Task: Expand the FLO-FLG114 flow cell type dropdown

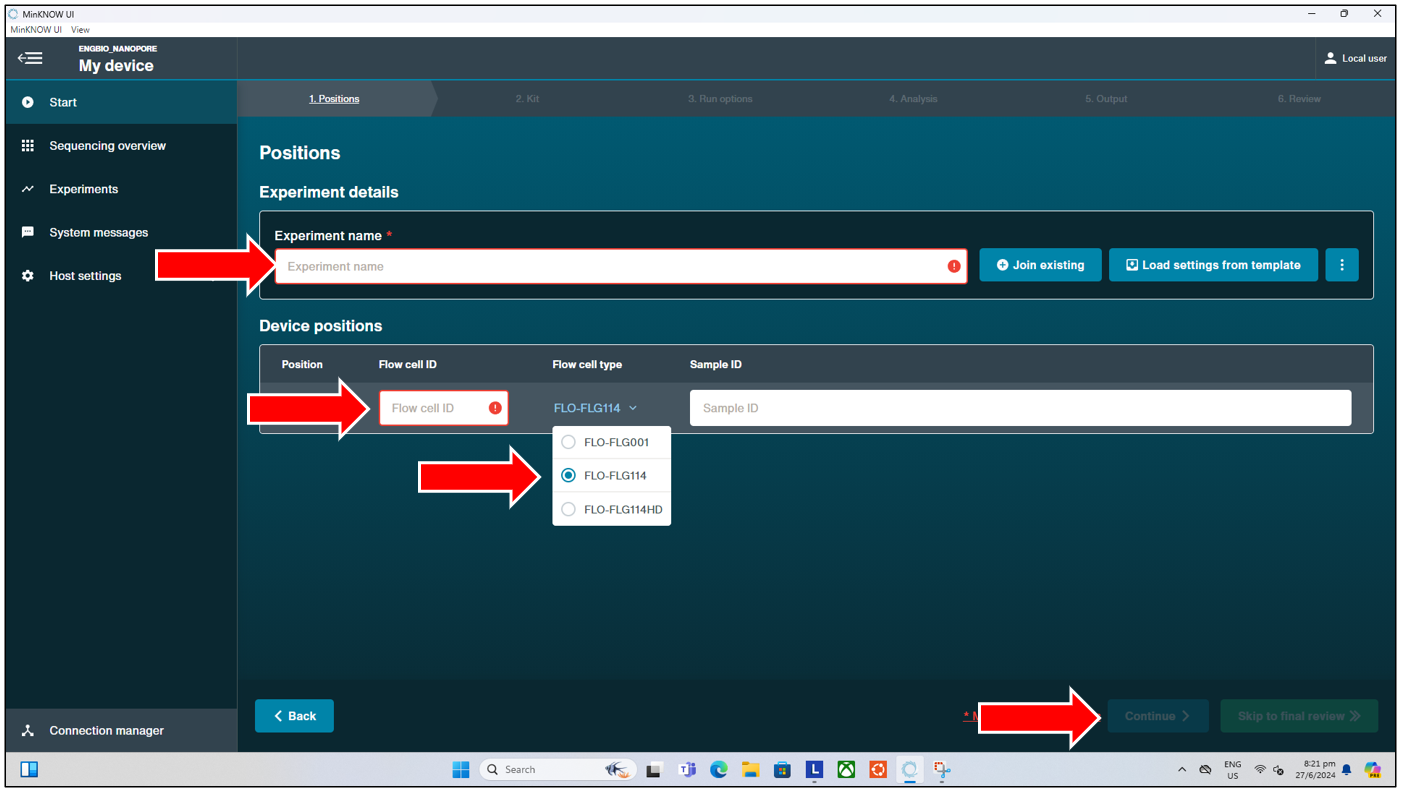Action: [x=596, y=408]
